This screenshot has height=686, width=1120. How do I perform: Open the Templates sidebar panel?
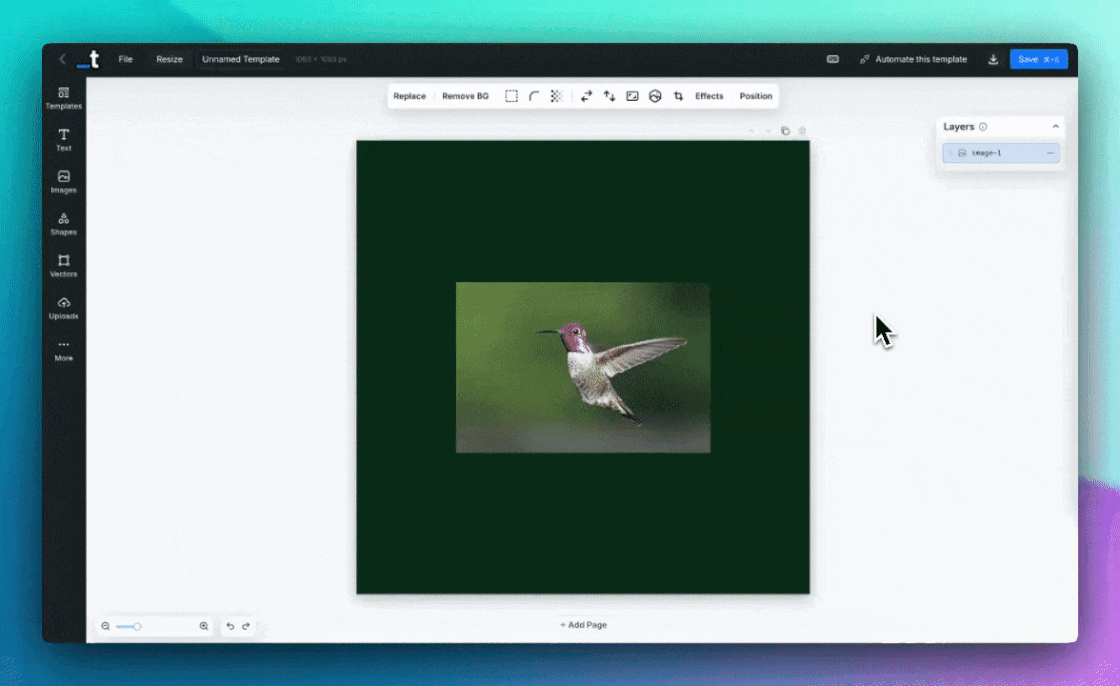pos(63,97)
